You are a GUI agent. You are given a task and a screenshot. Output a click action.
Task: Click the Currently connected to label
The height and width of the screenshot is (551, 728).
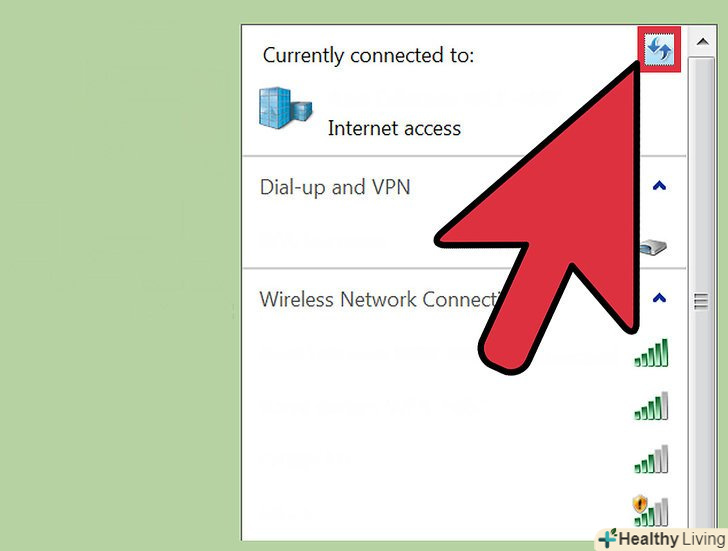pos(368,56)
